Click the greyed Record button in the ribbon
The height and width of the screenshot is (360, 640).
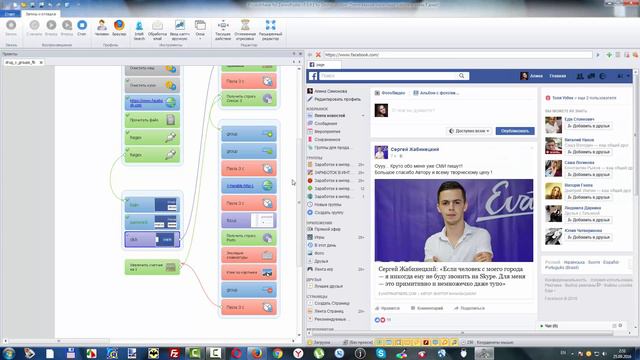[11, 25]
